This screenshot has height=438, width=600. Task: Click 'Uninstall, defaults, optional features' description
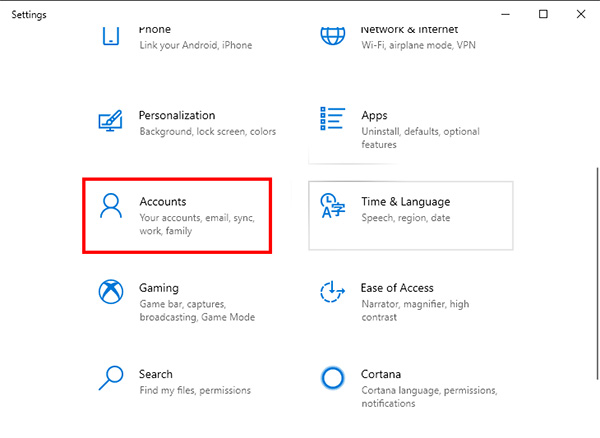point(421,138)
